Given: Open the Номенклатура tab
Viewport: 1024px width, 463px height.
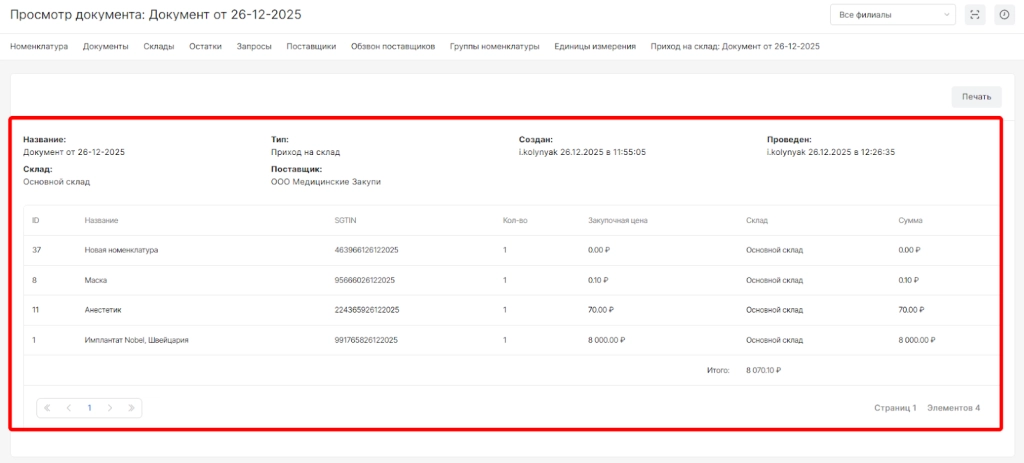Looking at the screenshot, I should pyautogui.click(x=39, y=46).
